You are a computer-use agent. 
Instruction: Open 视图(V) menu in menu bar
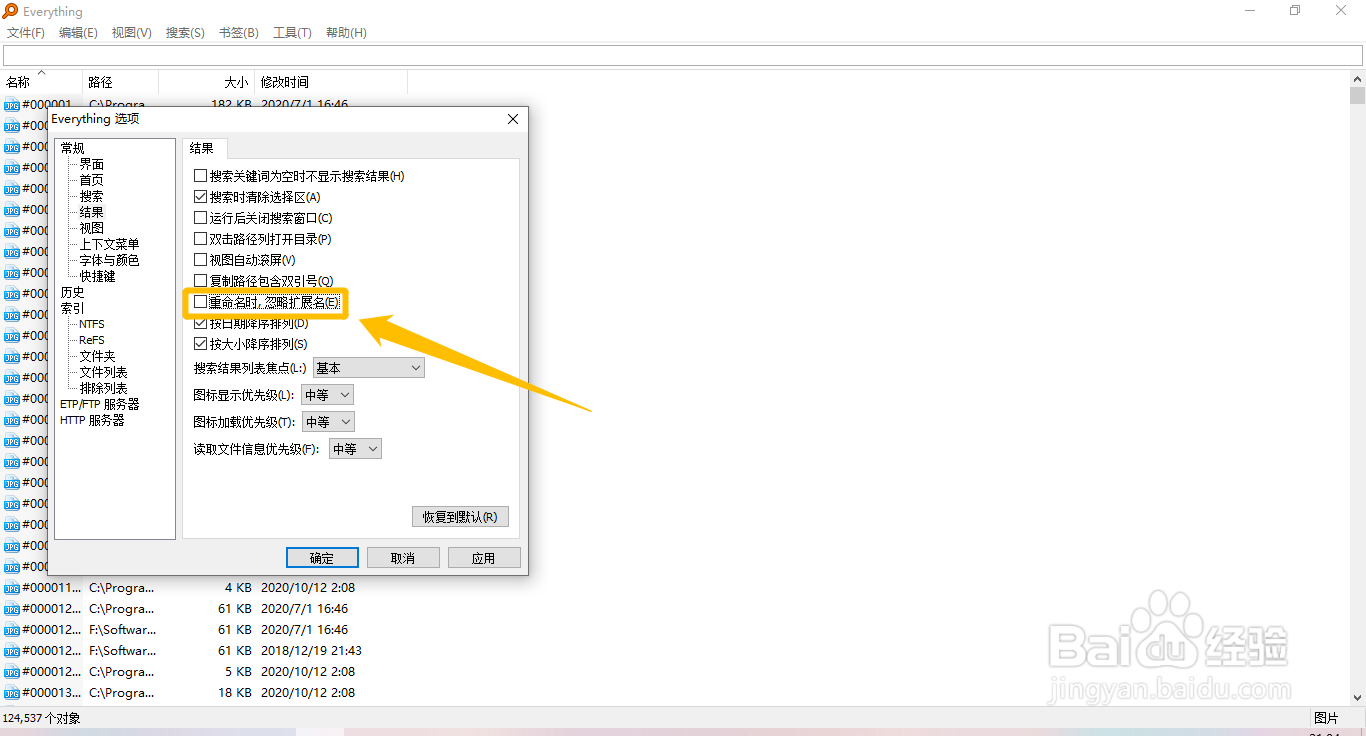pyautogui.click(x=131, y=33)
